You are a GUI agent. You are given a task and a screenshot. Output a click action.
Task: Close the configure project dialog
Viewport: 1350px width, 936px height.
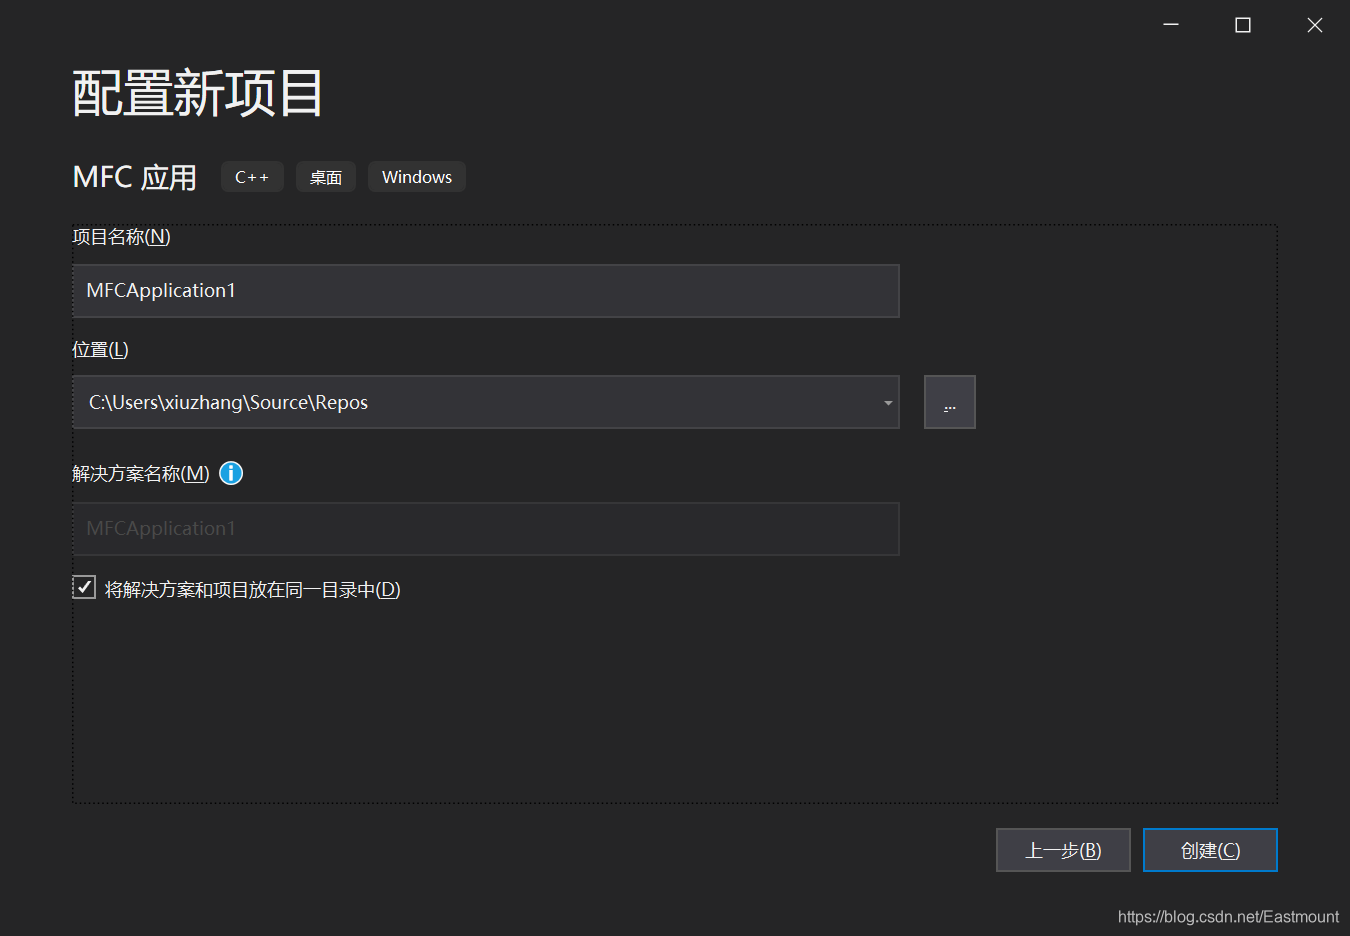tap(1315, 25)
